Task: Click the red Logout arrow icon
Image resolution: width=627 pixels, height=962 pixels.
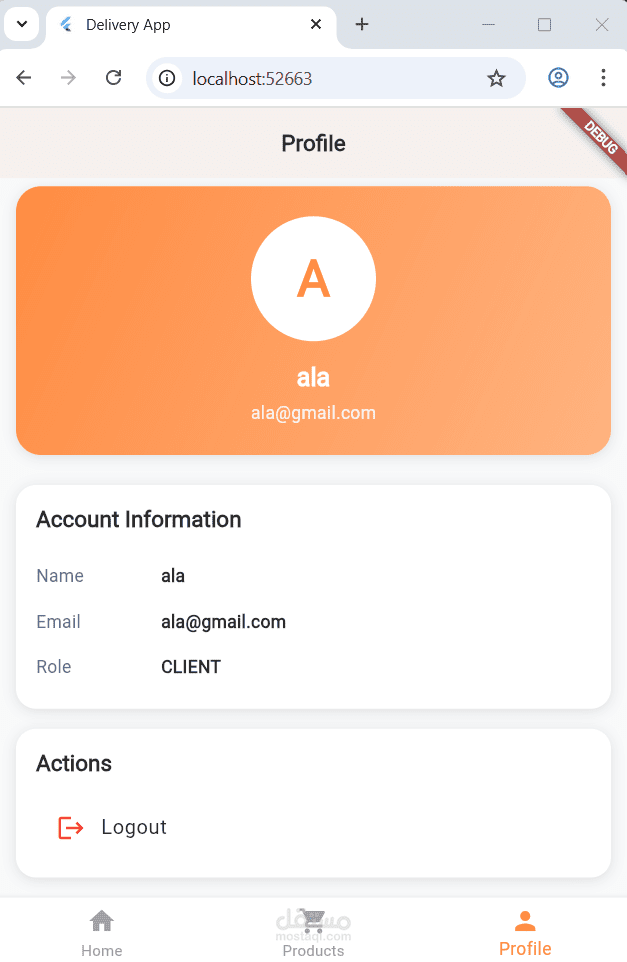Action: [70, 828]
